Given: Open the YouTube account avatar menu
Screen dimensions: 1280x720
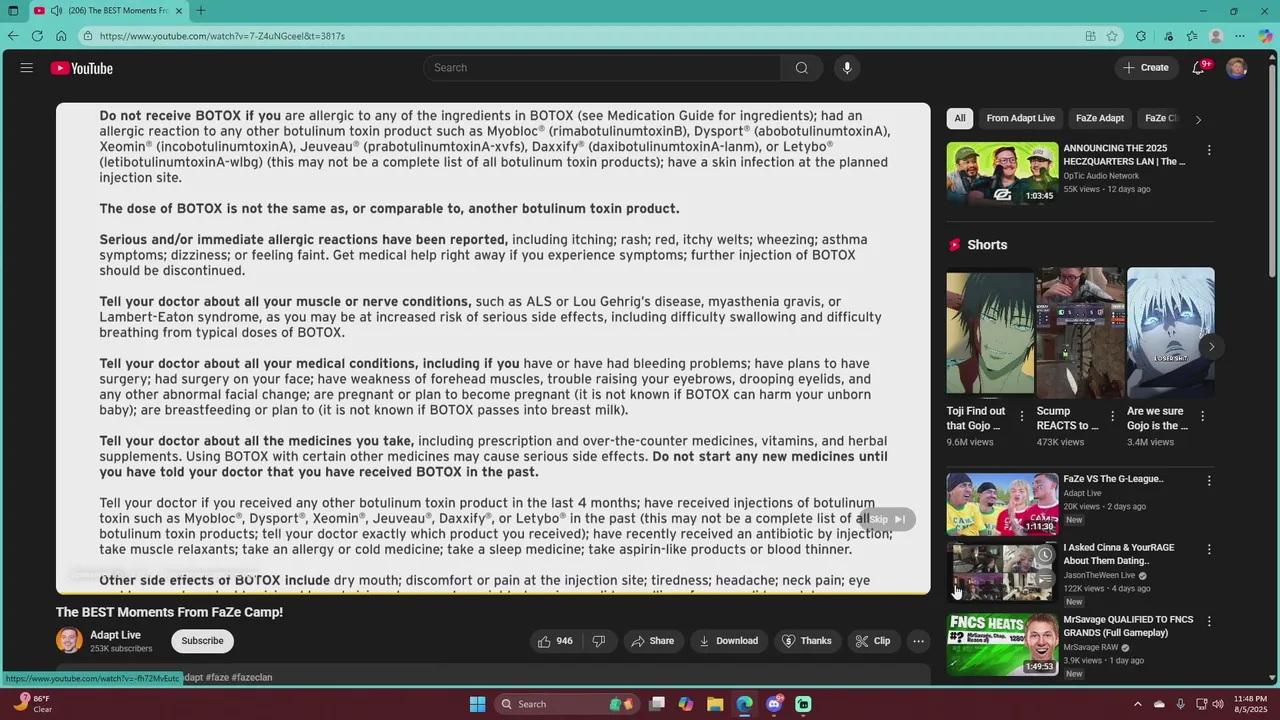Looking at the screenshot, I should coord(1237,68).
